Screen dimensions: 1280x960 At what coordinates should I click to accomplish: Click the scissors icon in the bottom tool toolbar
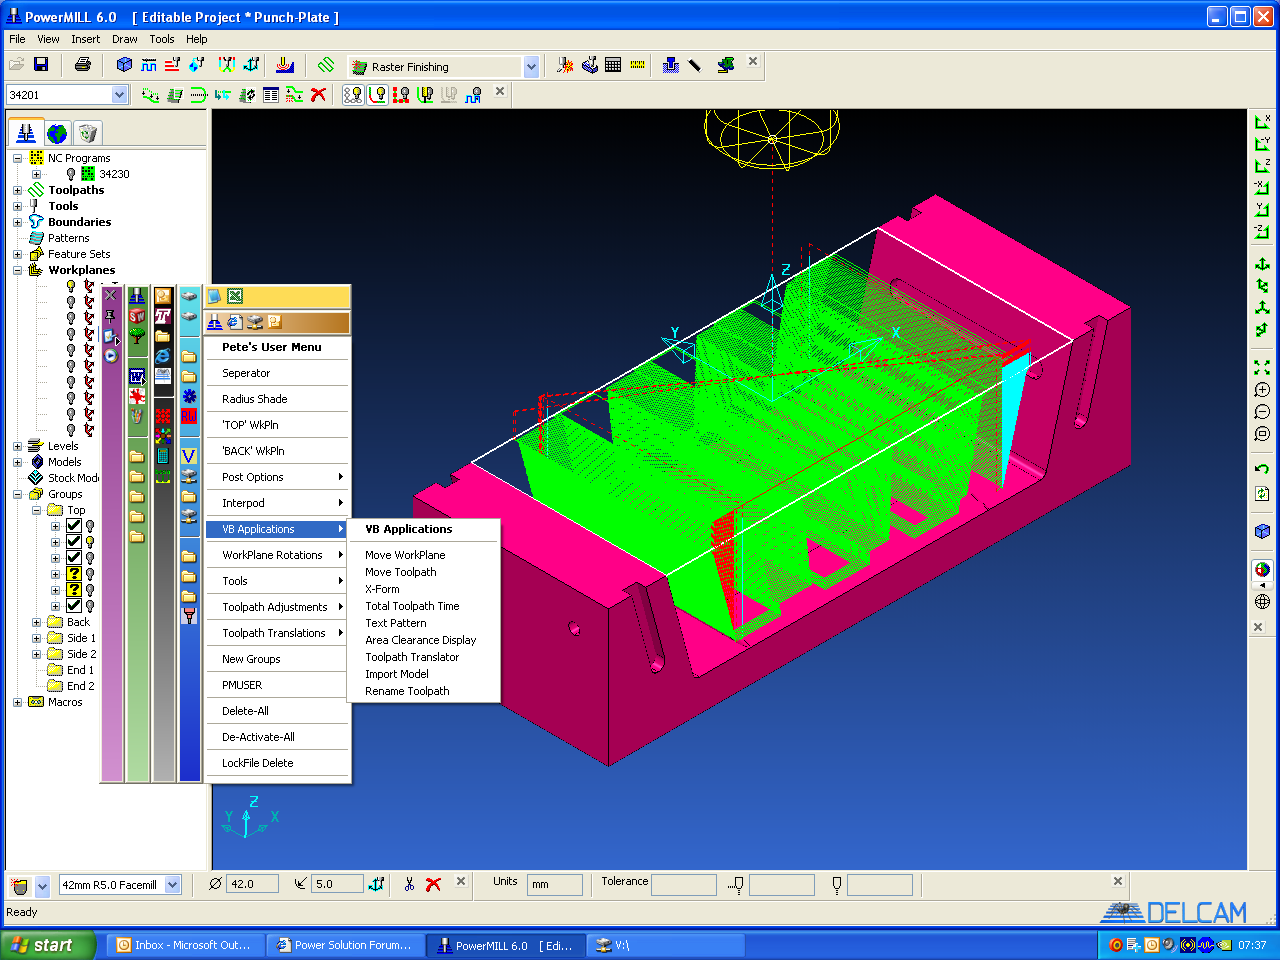click(409, 884)
